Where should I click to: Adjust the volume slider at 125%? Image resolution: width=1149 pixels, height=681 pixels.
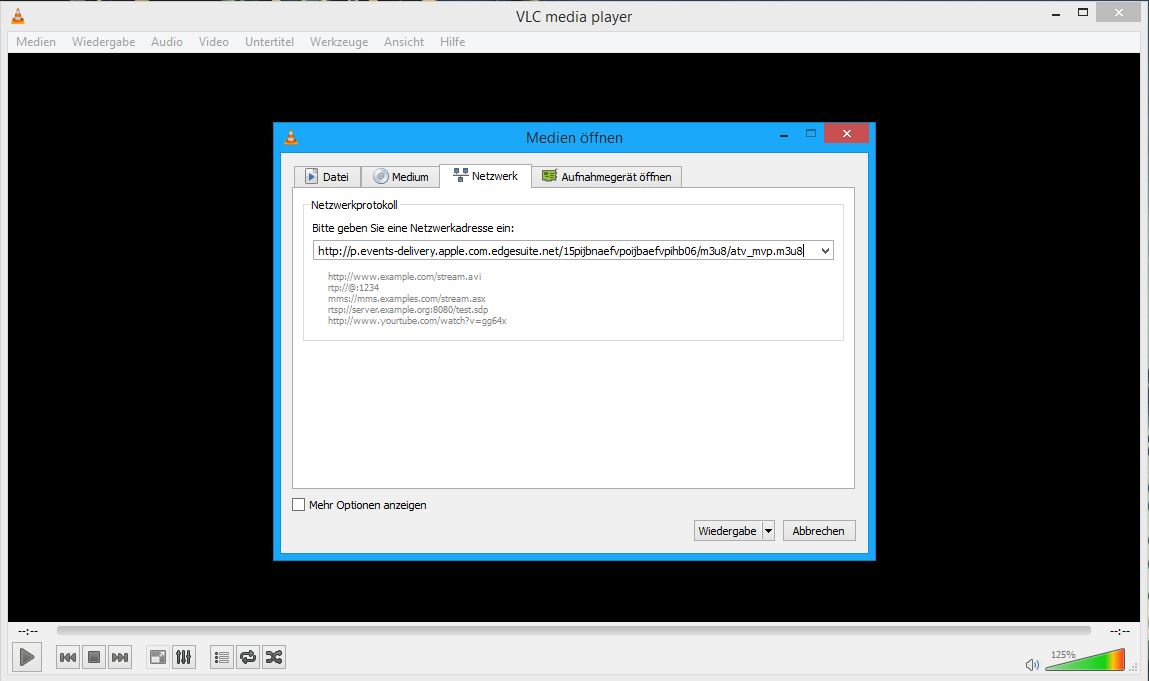pos(1085,660)
